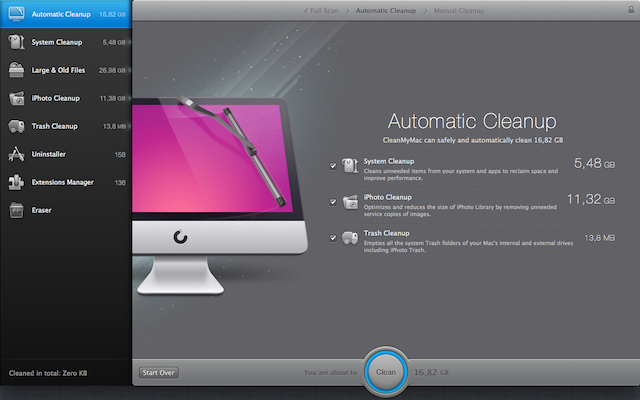The width and height of the screenshot is (640, 400).
Task: Open Large & Old Files label in sidebar
Action: [58, 70]
